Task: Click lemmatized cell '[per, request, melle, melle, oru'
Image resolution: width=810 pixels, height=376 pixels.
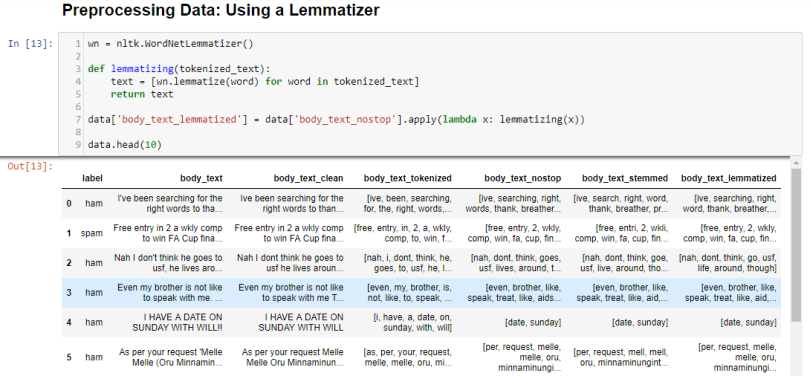Action: (x=737, y=357)
